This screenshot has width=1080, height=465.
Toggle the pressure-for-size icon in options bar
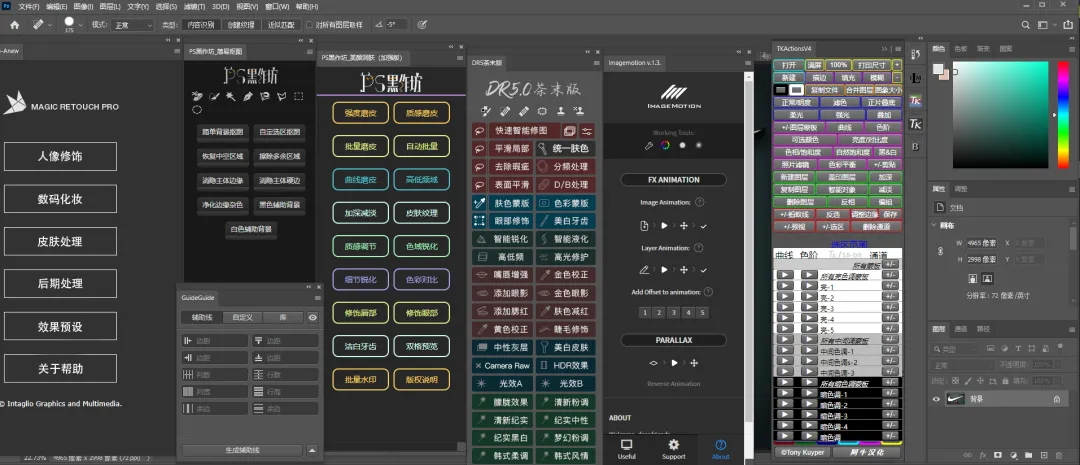[423, 25]
